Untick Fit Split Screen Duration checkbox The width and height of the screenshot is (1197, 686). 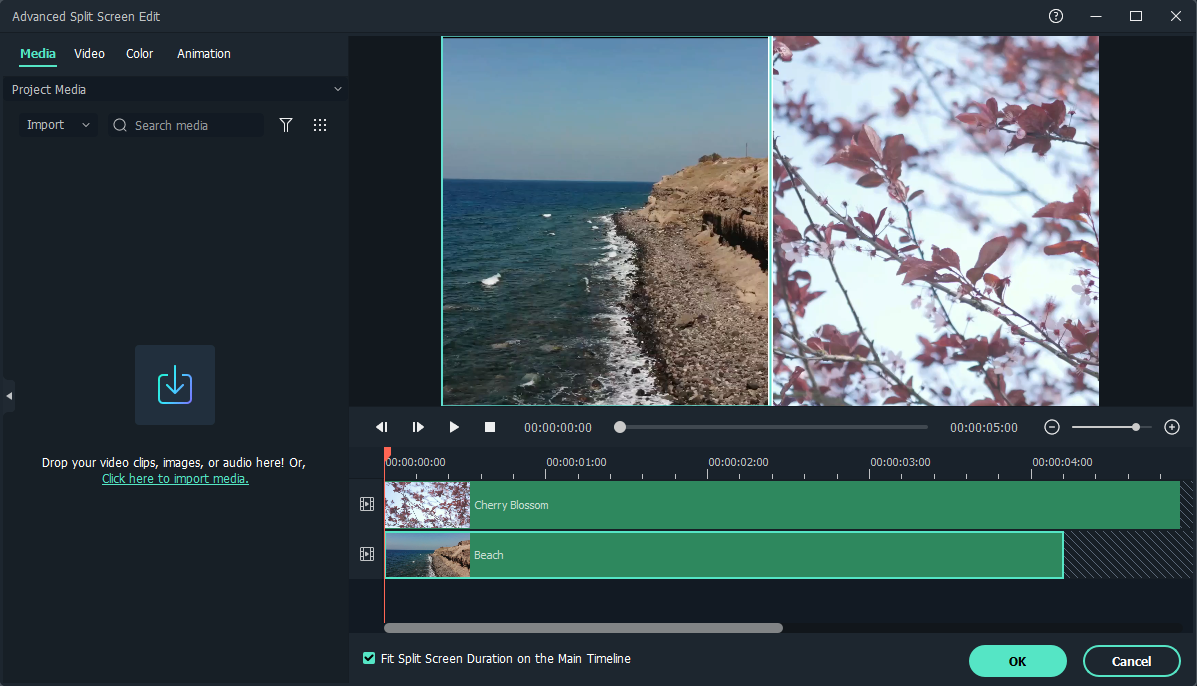point(369,659)
